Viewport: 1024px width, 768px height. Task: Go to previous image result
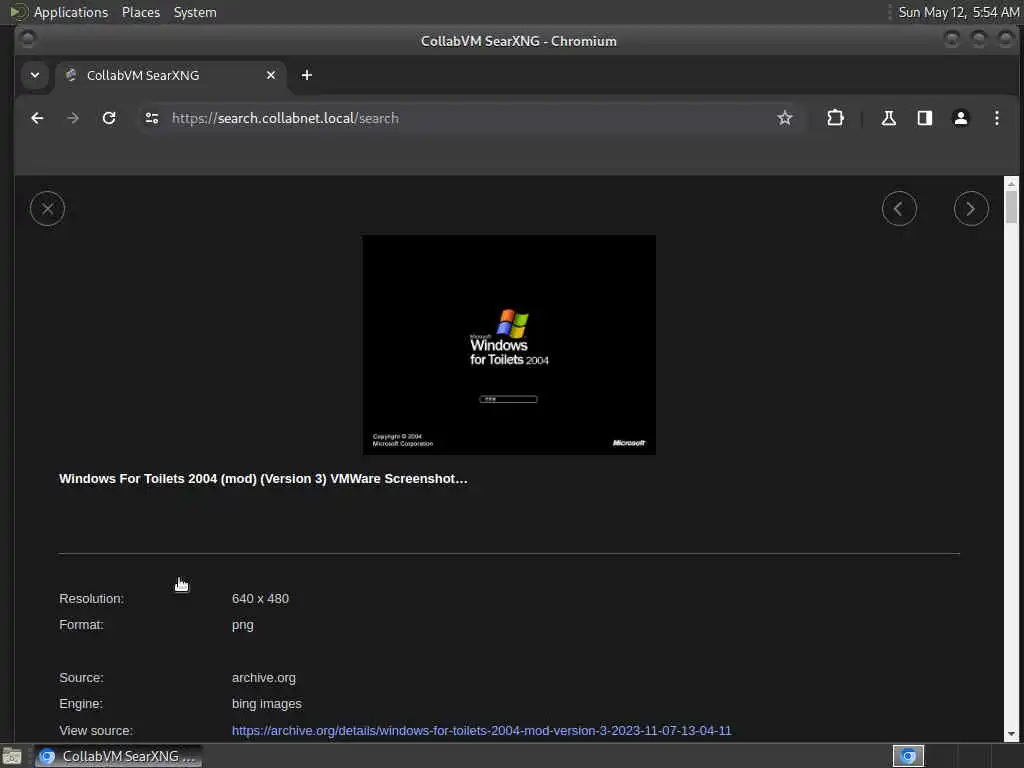click(899, 208)
